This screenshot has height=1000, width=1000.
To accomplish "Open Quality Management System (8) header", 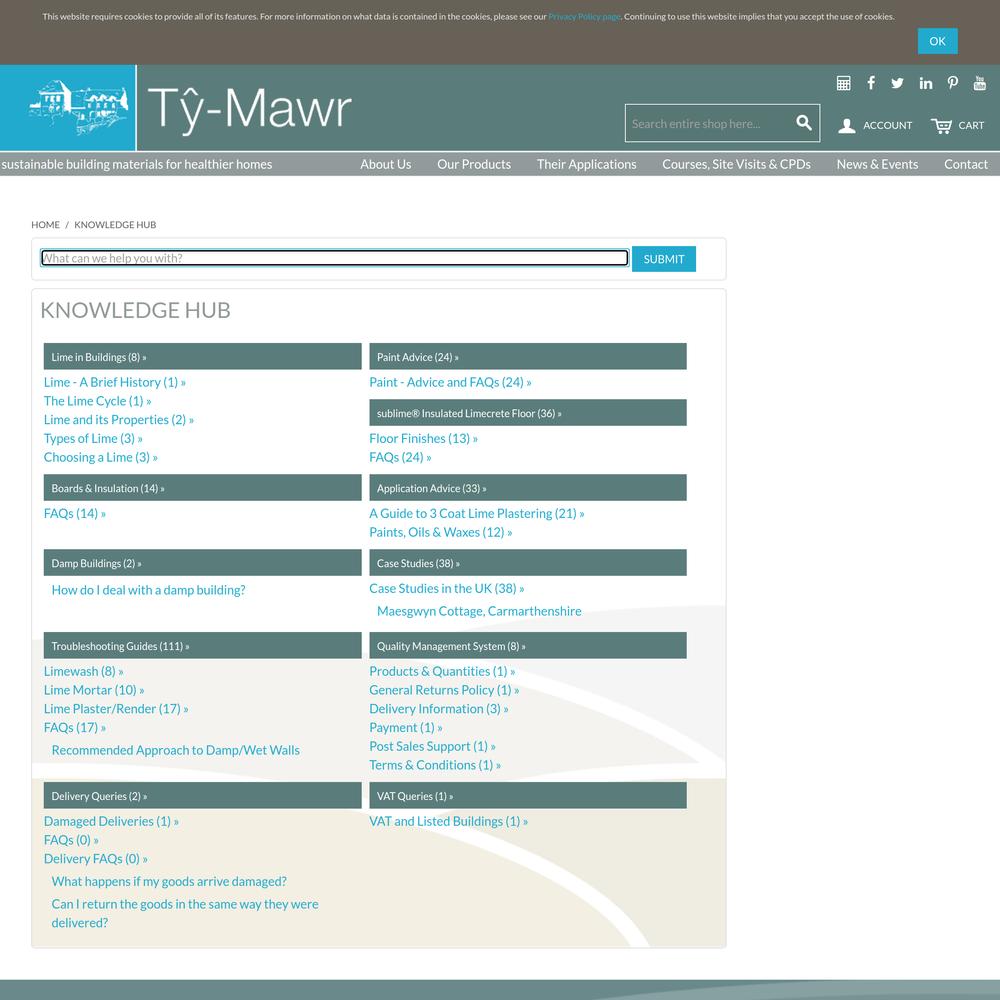I will (x=527, y=645).
